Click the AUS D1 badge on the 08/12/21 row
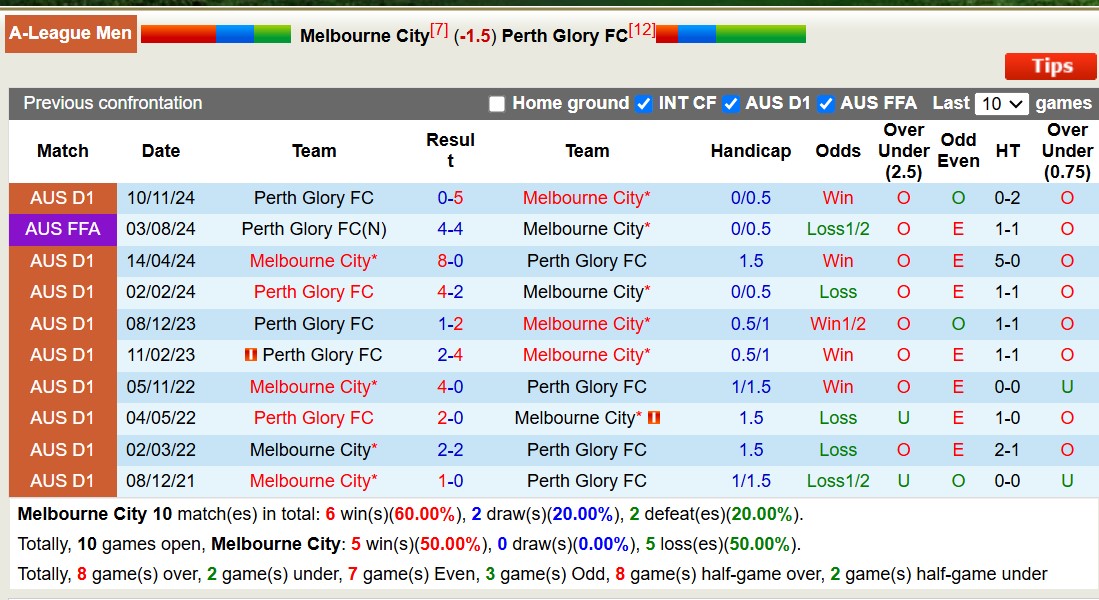Image resolution: width=1099 pixels, height=600 pixels. click(x=62, y=481)
